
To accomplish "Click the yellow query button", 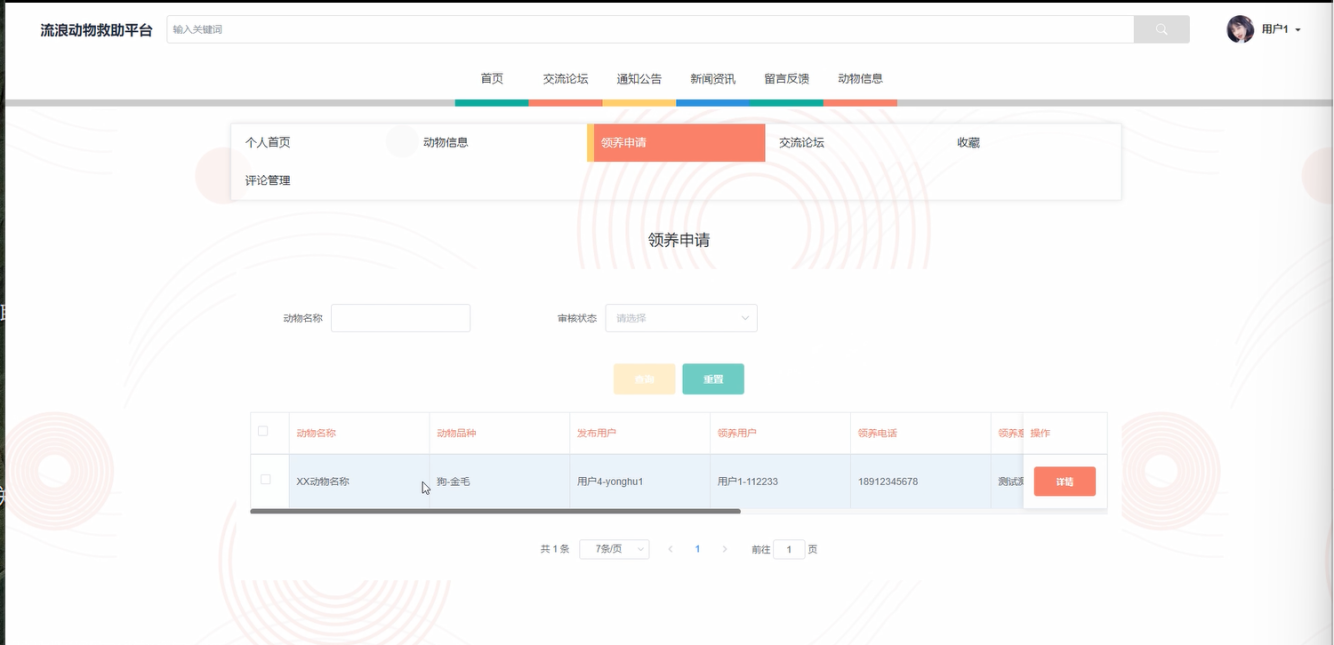I will pos(644,380).
